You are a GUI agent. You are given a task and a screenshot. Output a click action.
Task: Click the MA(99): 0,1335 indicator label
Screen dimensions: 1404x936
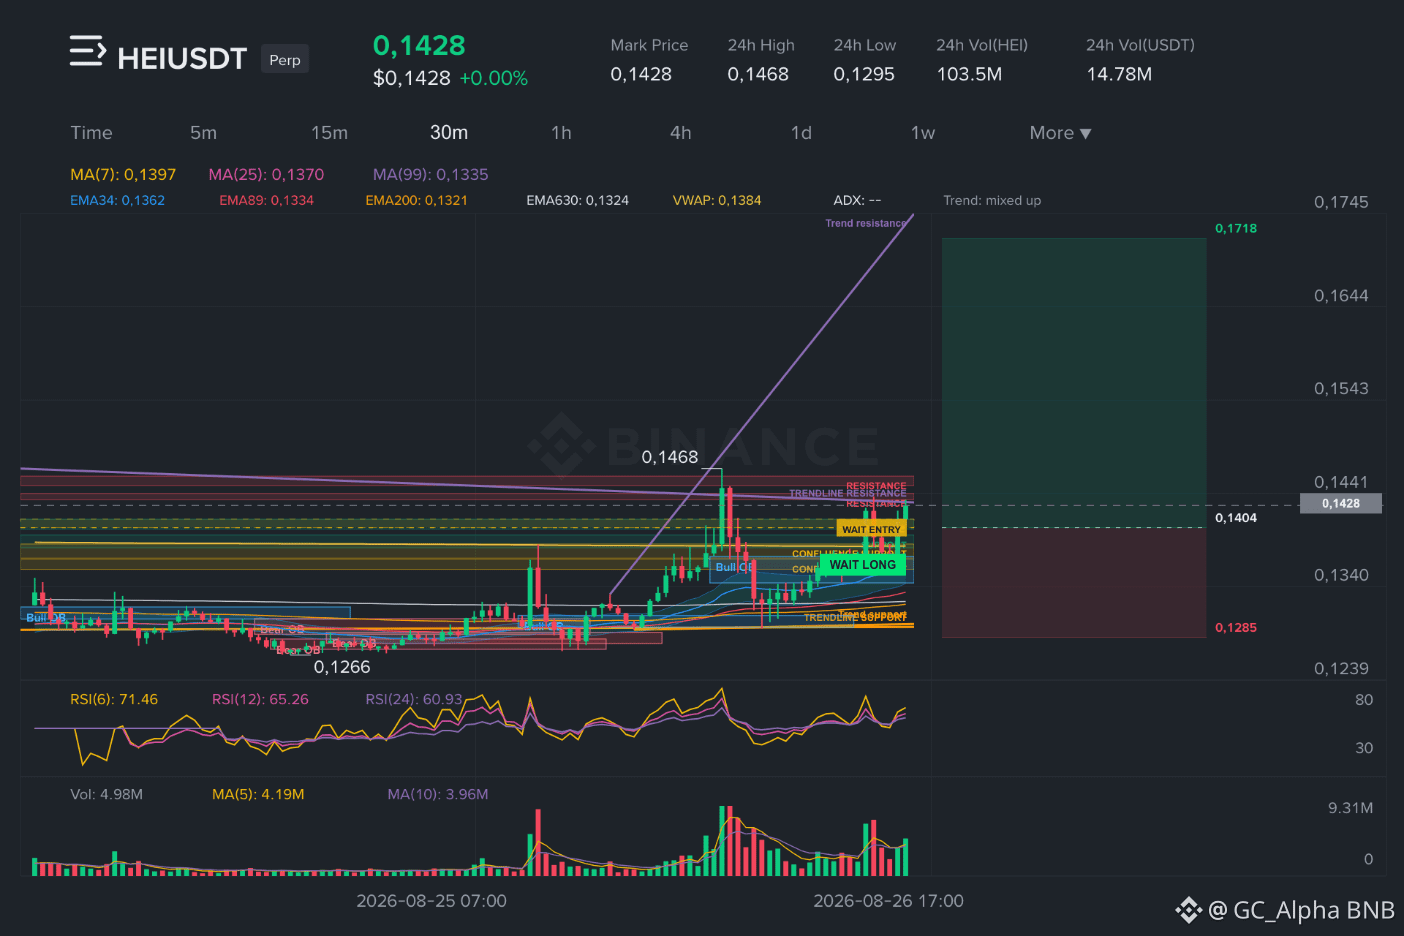[431, 174]
